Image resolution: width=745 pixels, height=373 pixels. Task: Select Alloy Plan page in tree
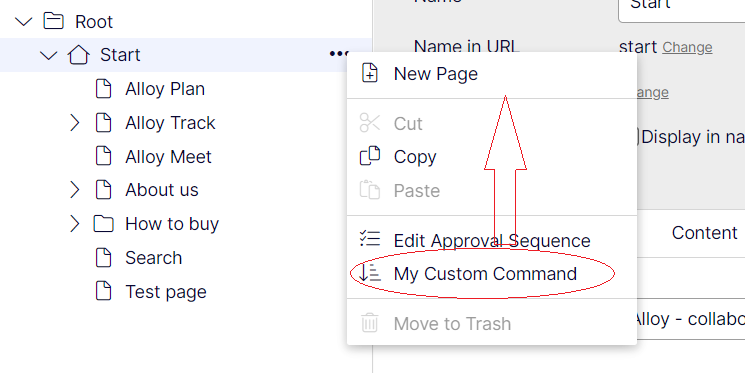165,89
